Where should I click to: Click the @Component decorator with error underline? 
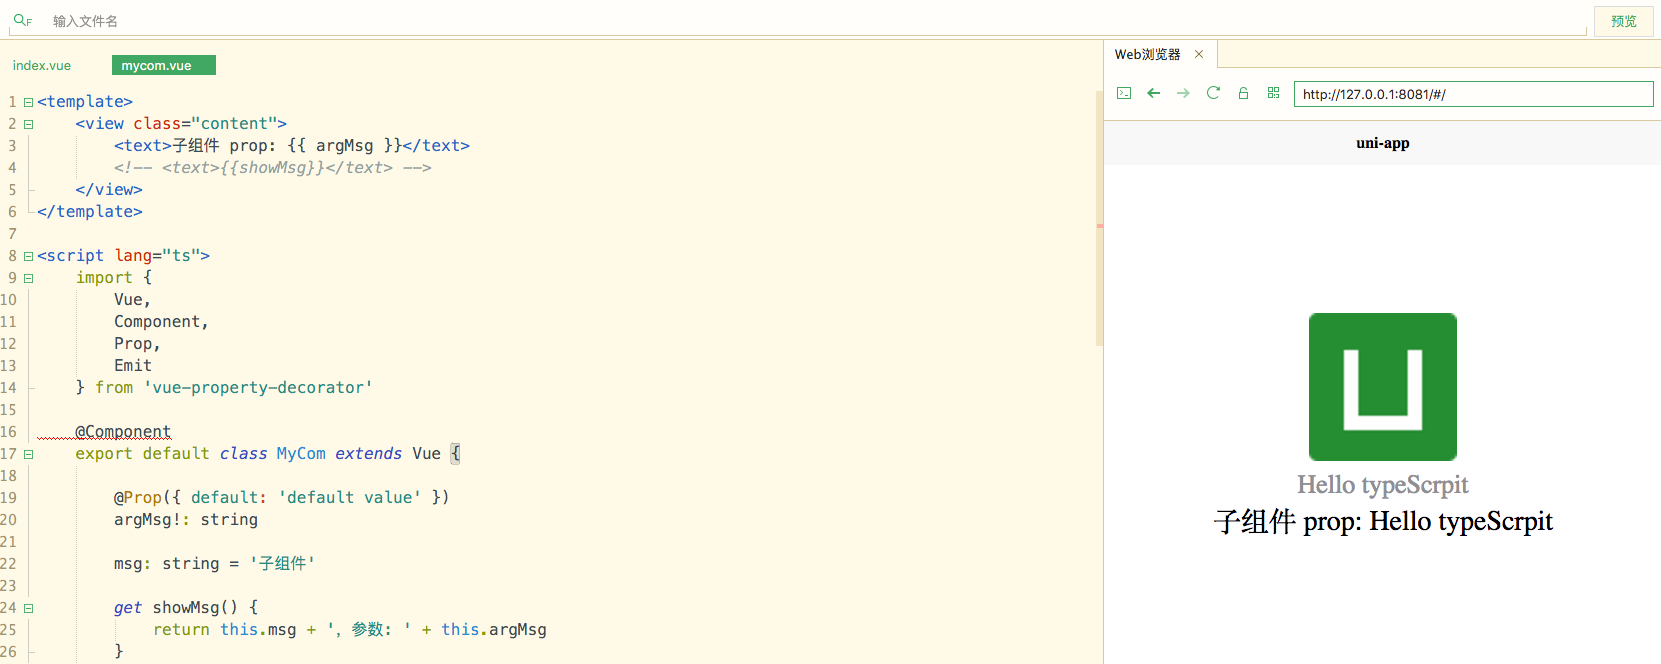click(x=123, y=432)
